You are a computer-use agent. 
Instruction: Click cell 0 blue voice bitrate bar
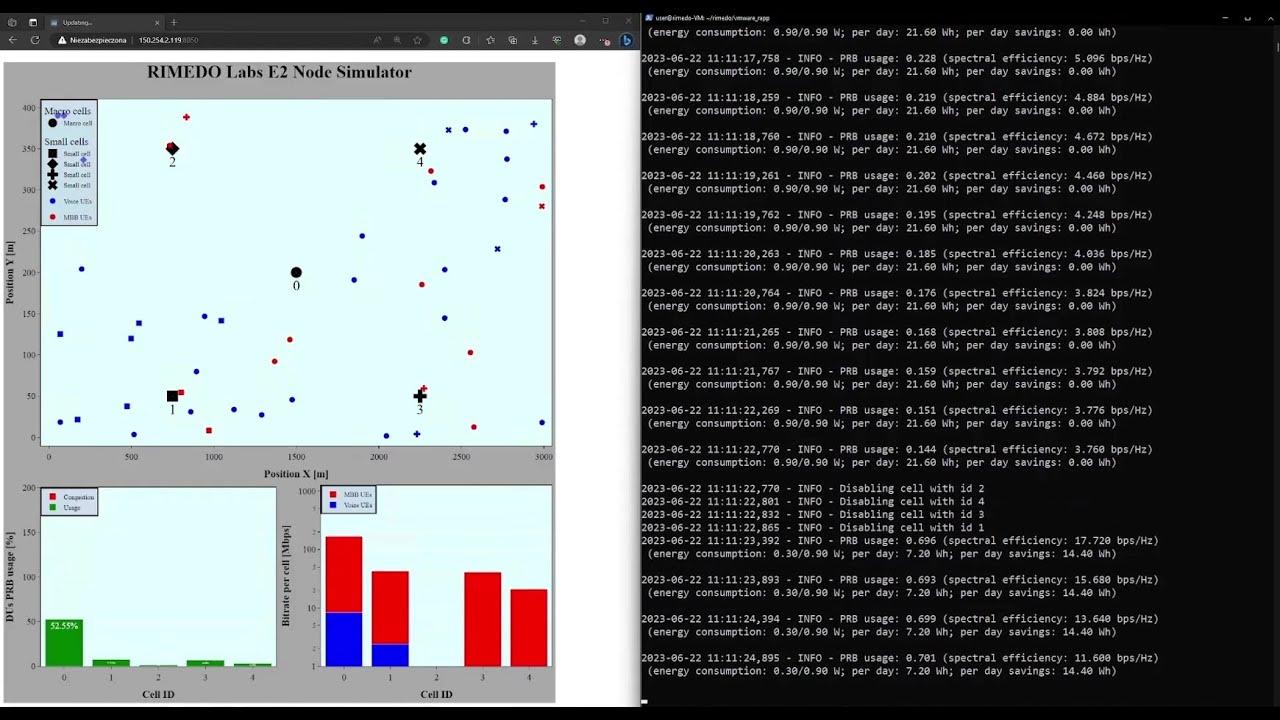pos(344,640)
